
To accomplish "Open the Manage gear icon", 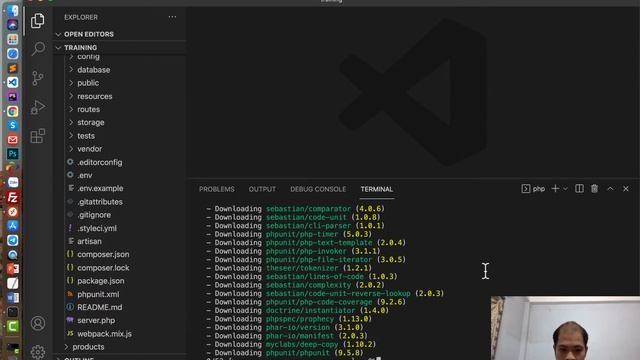I will click(38, 351).
